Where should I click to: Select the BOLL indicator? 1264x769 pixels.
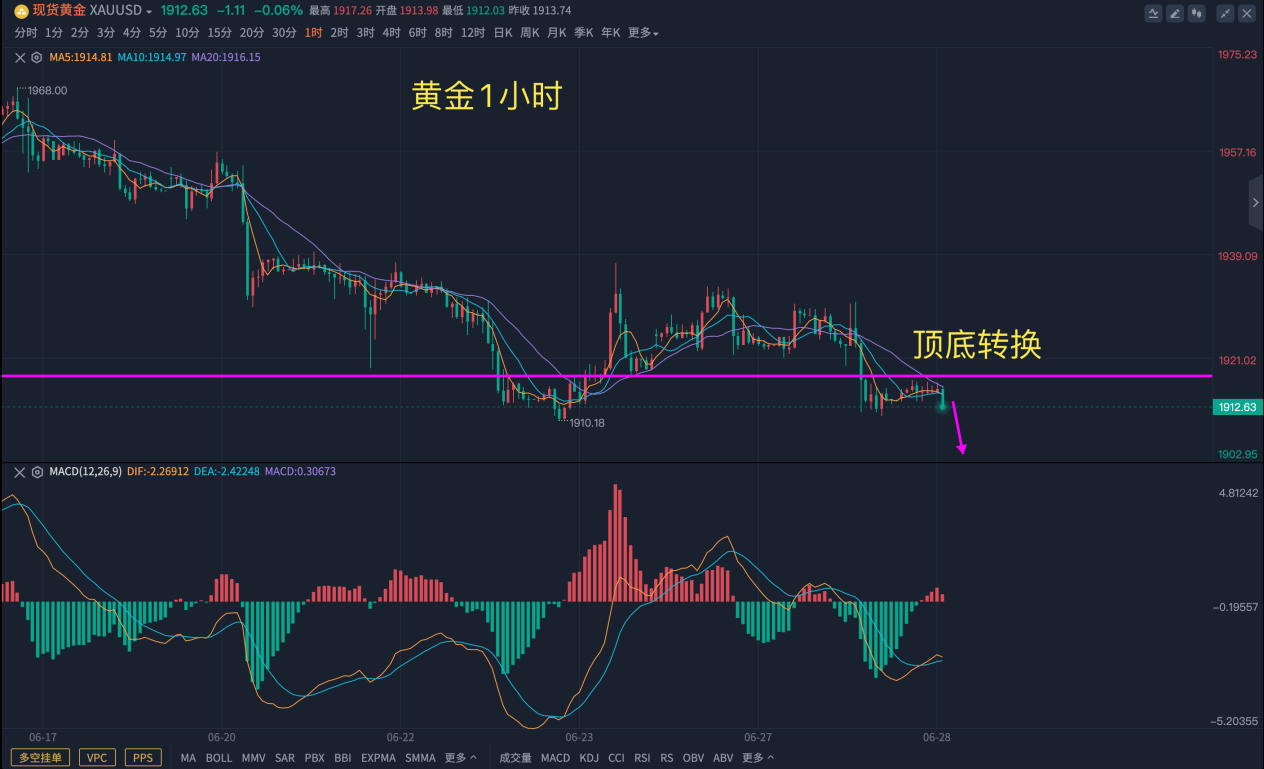(218, 758)
